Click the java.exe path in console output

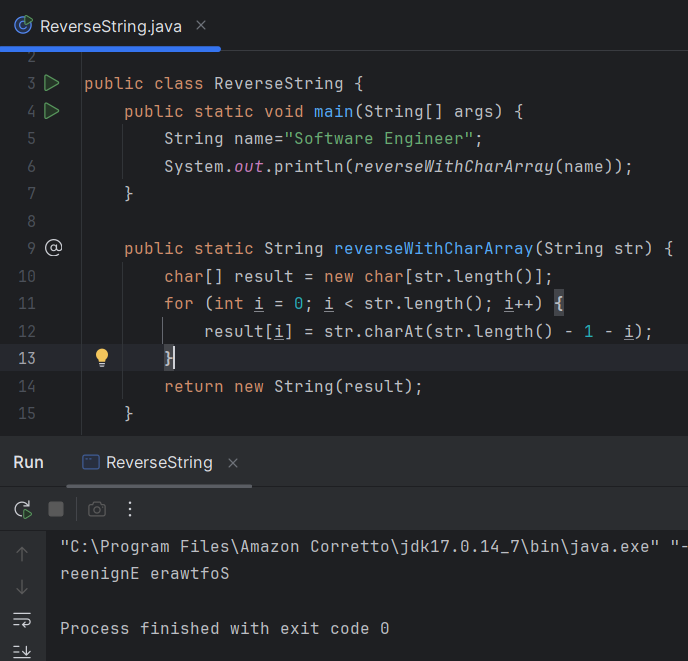click(x=360, y=547)
